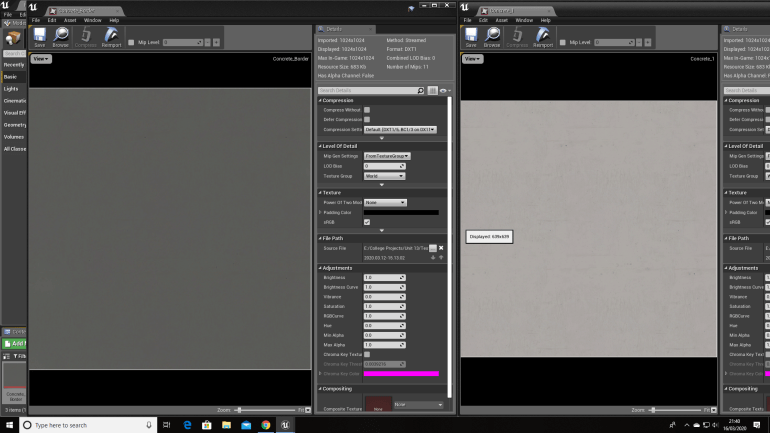Screen dimensions: 770x433
Task: Toggle the eye view options in Details
Action: 445,90
